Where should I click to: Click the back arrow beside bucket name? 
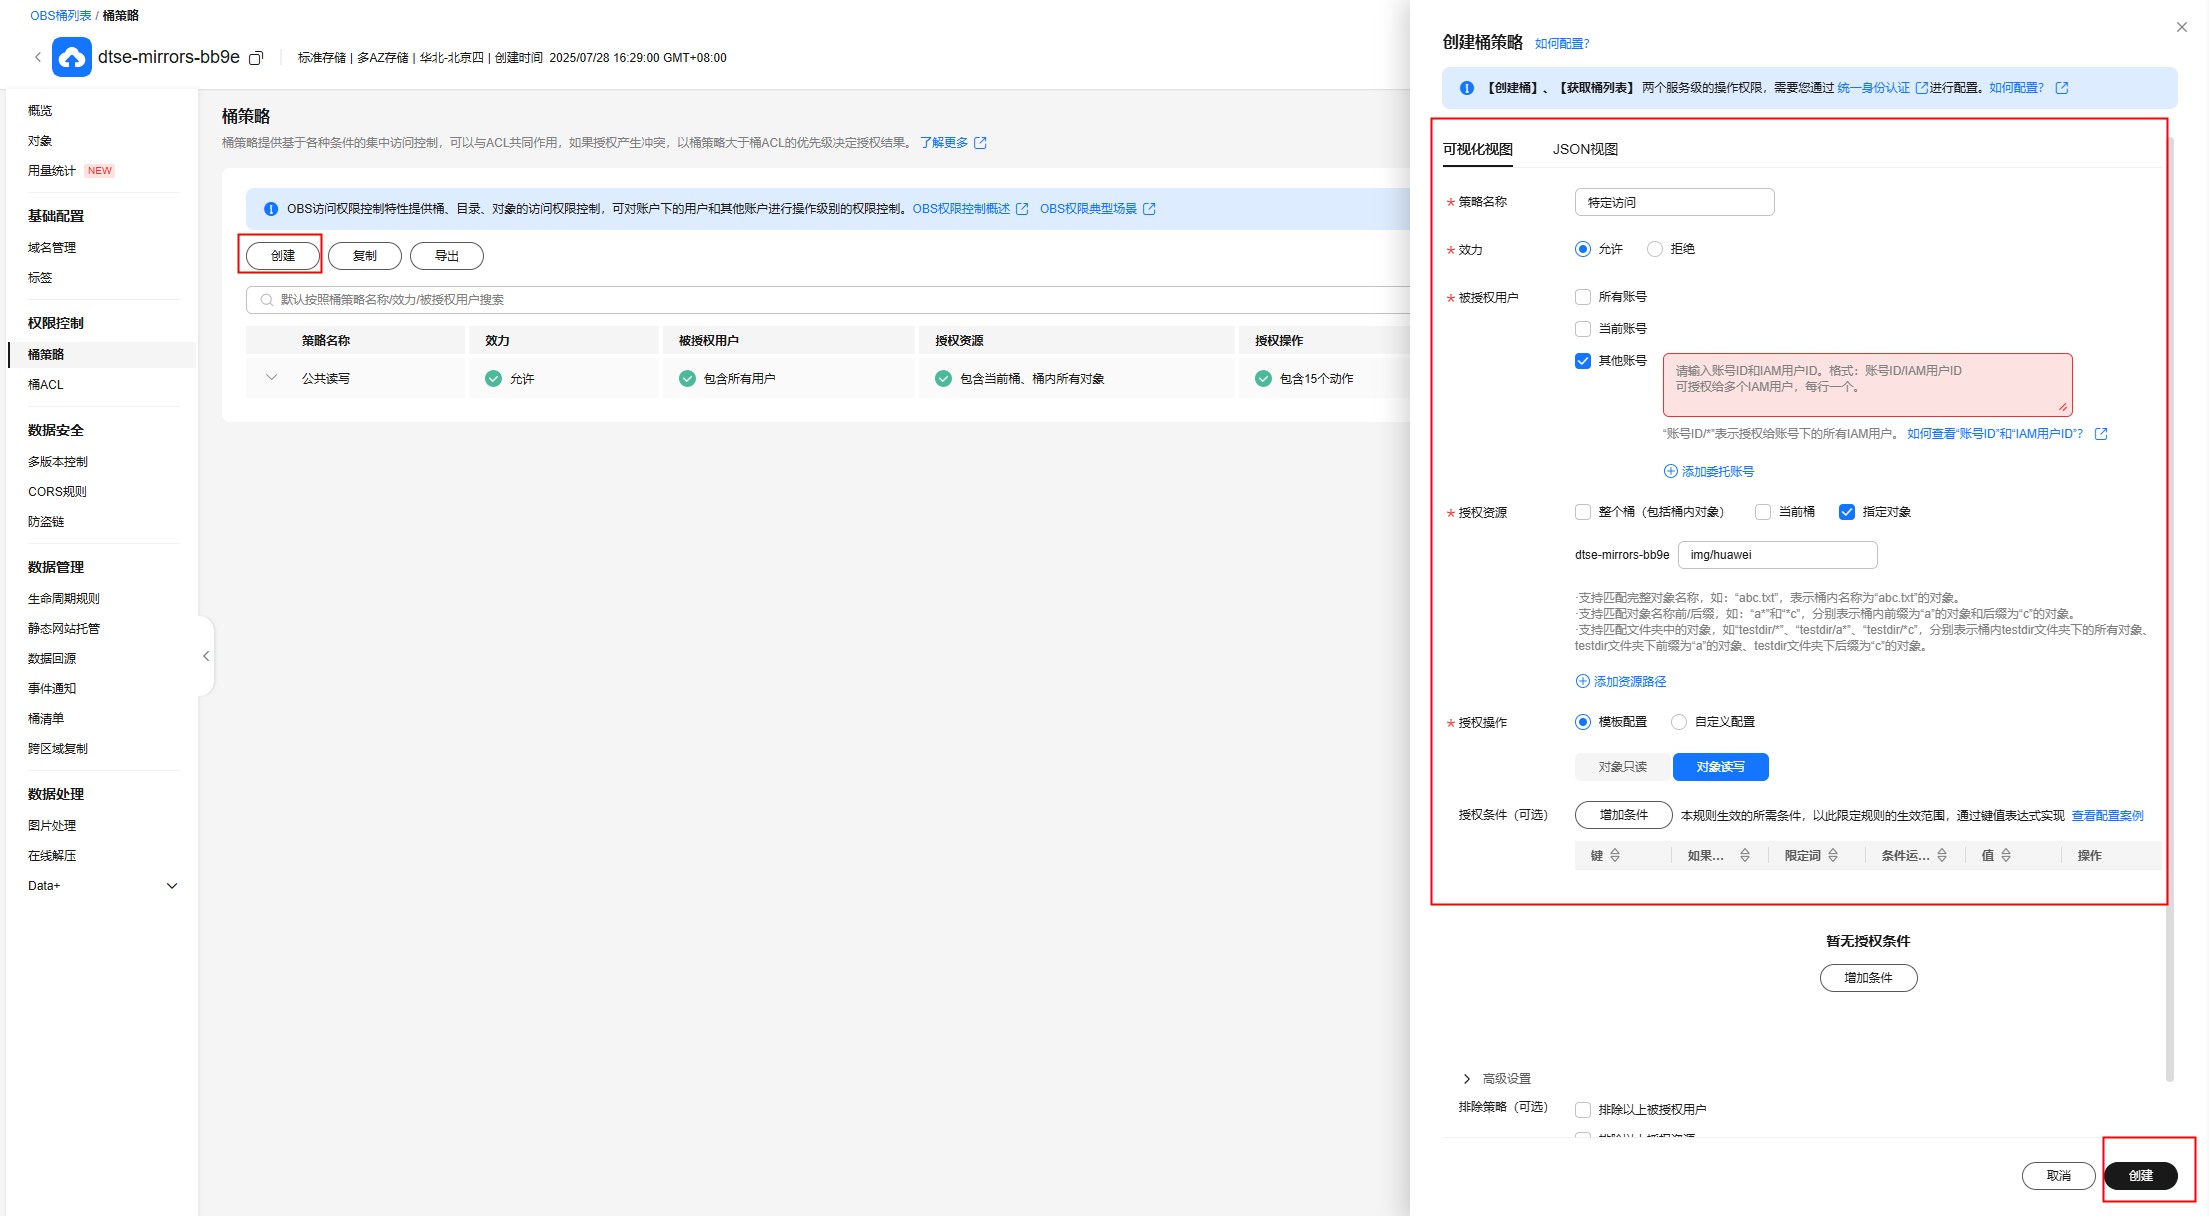tap(38, 57)
